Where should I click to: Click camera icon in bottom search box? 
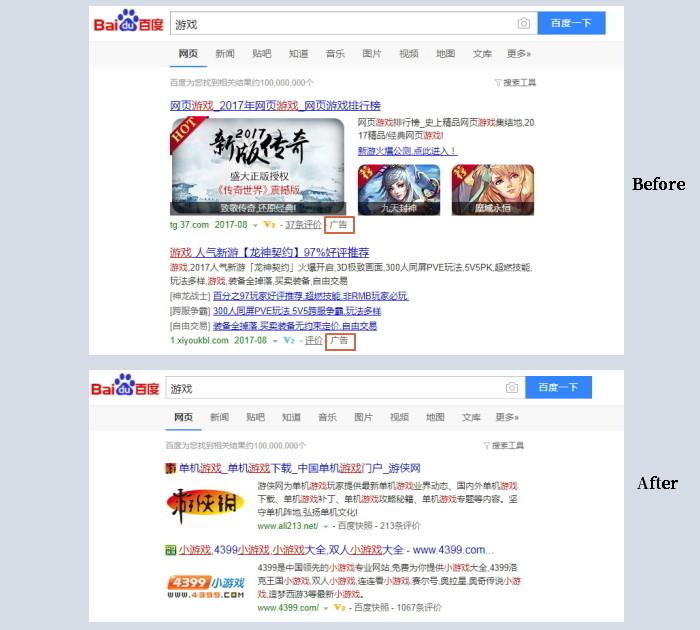point(512,388)
